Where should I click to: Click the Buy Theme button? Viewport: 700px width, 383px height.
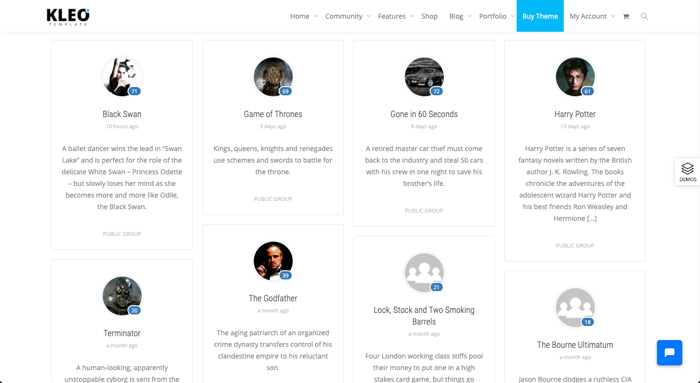point(540,16)
